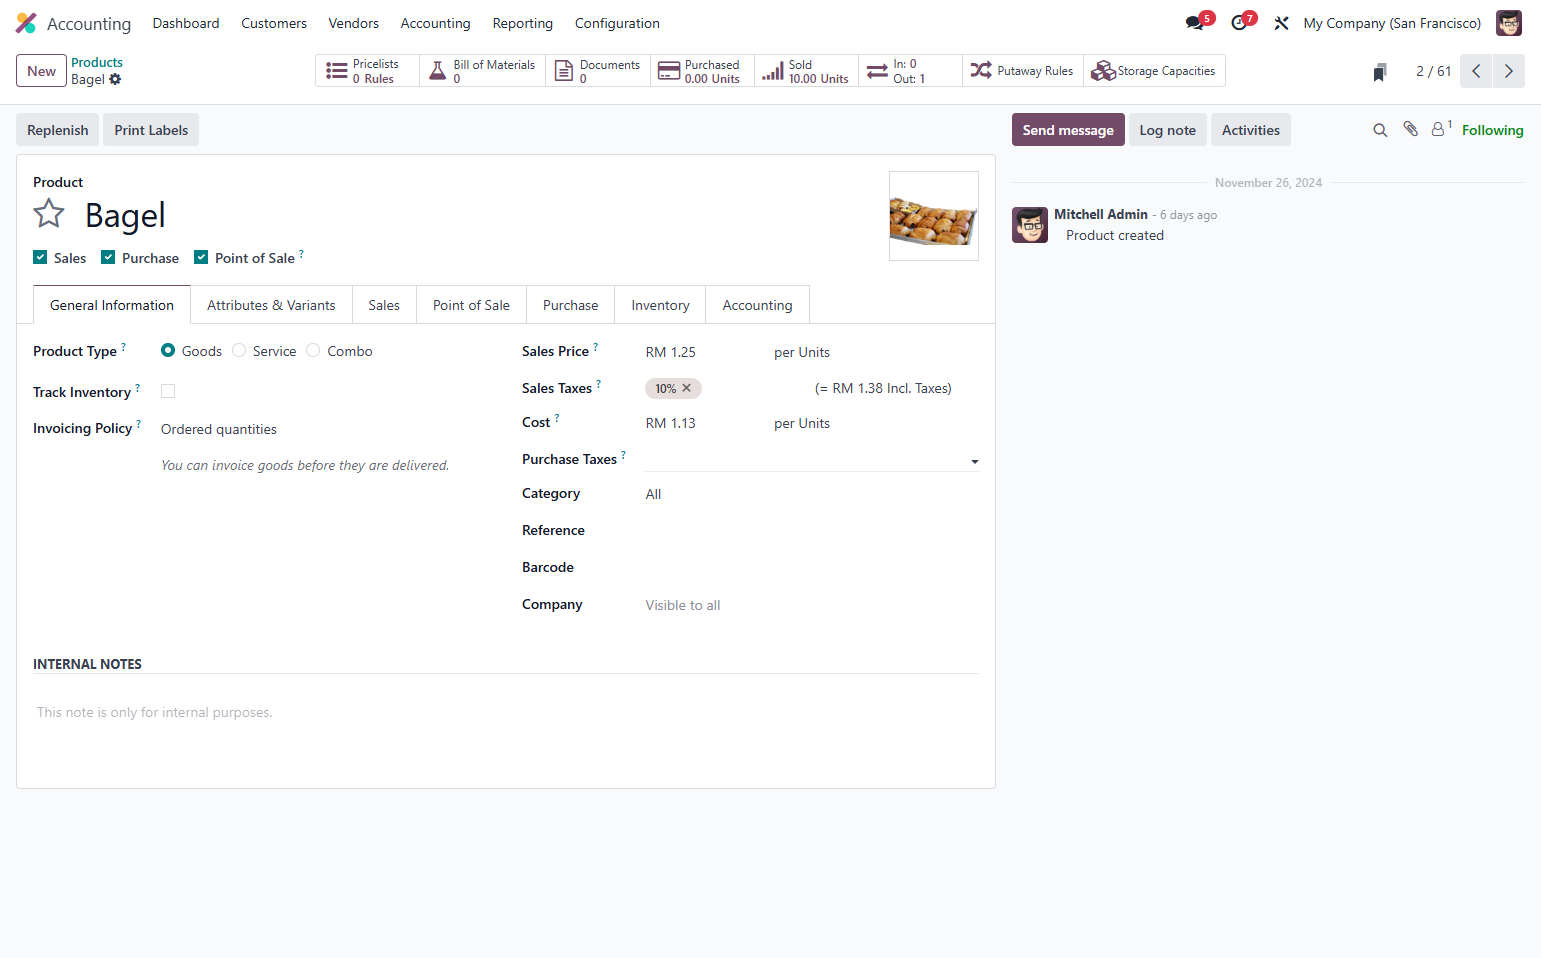Viewport: 1541px width, 958px height.
Task: Click the Send message button
Action: (1068, 130)
